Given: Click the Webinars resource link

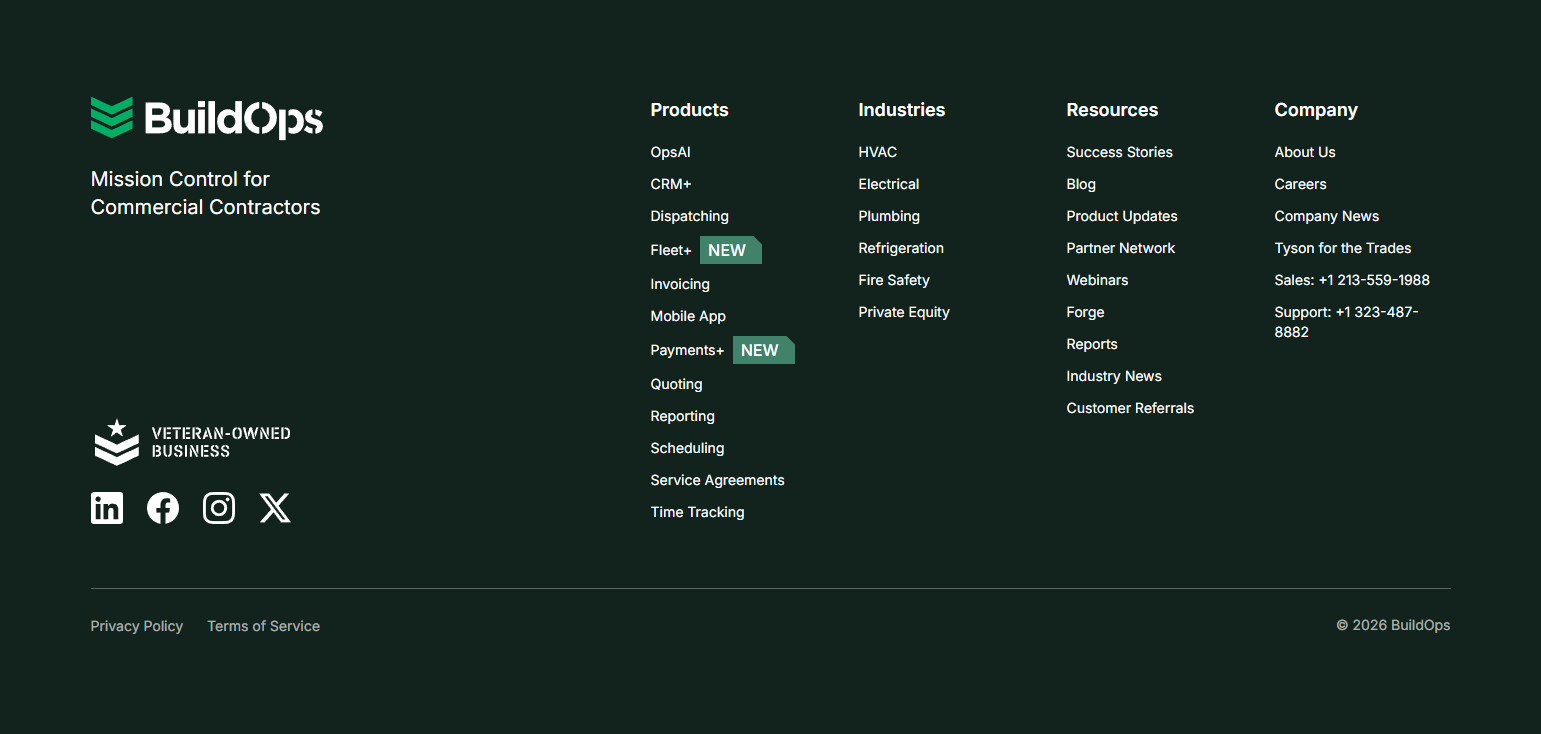Looking at the screenshot, I should pyautogui.click(x=1097, y=279).
